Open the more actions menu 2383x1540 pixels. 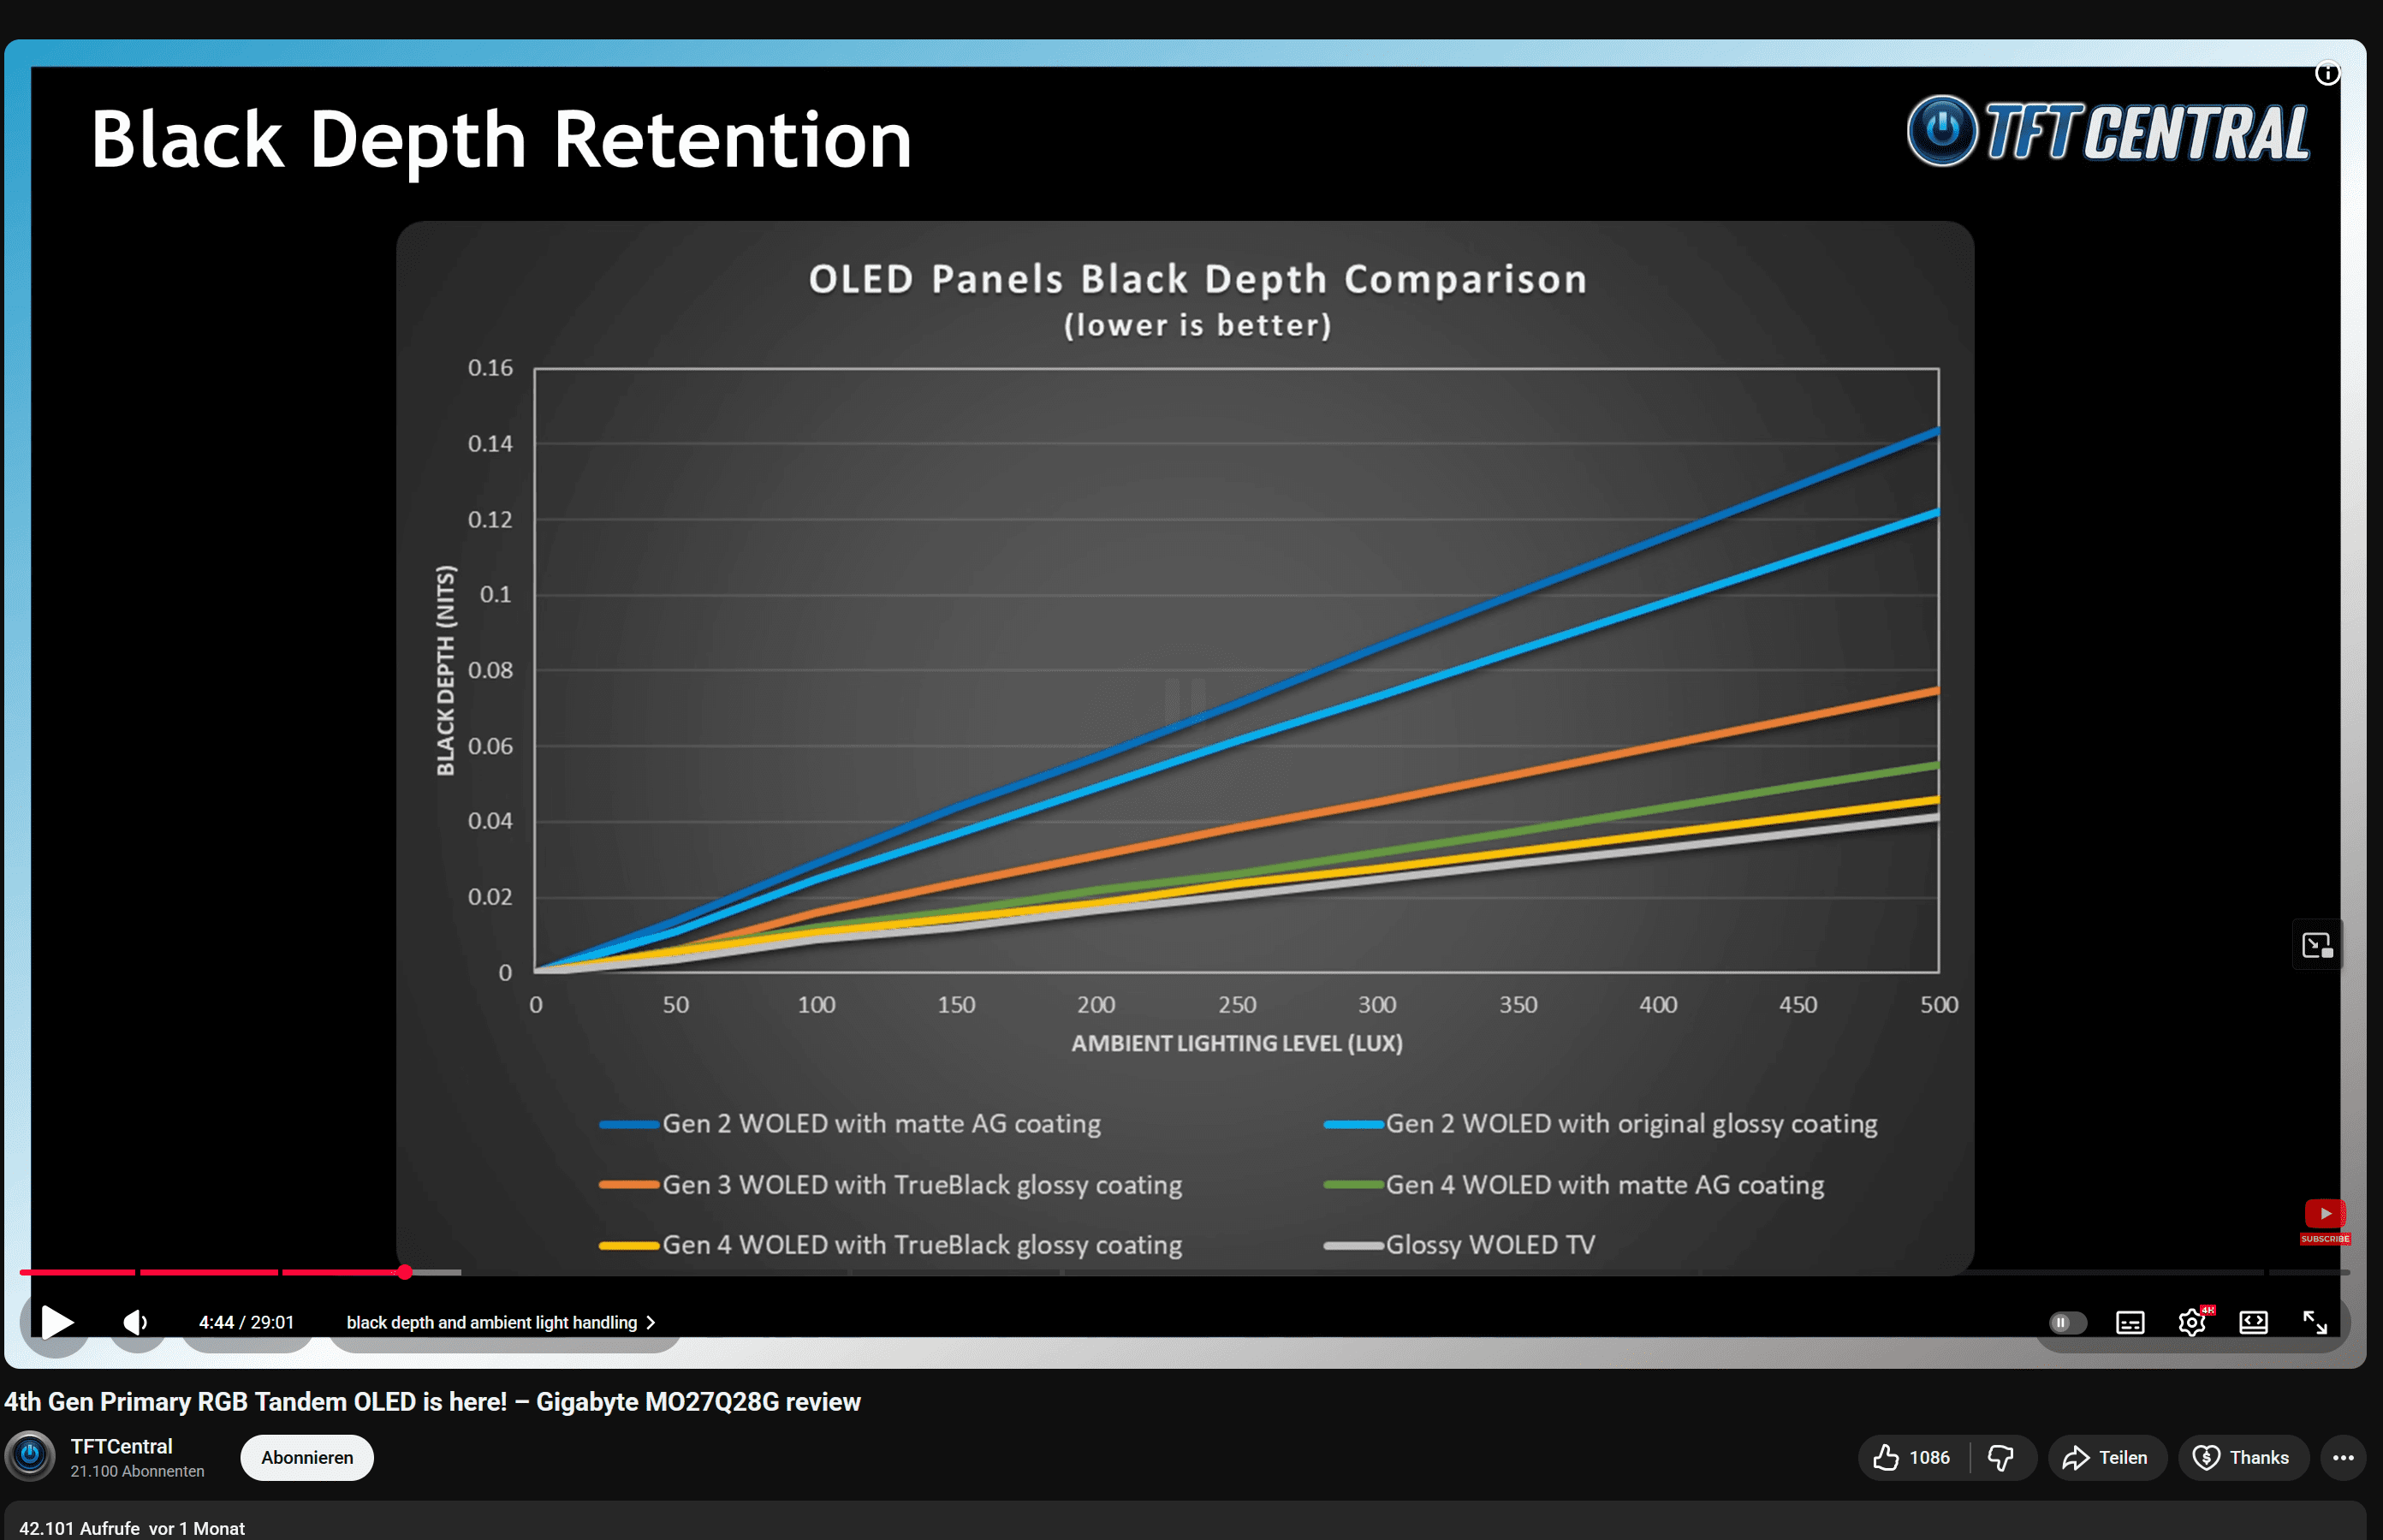(x=2343, y=1457)
